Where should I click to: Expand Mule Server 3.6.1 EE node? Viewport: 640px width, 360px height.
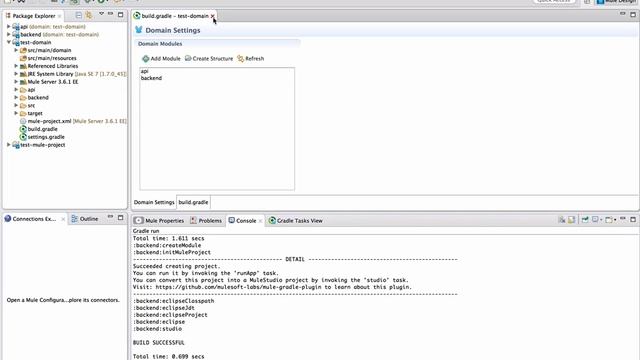pos(16,82)
